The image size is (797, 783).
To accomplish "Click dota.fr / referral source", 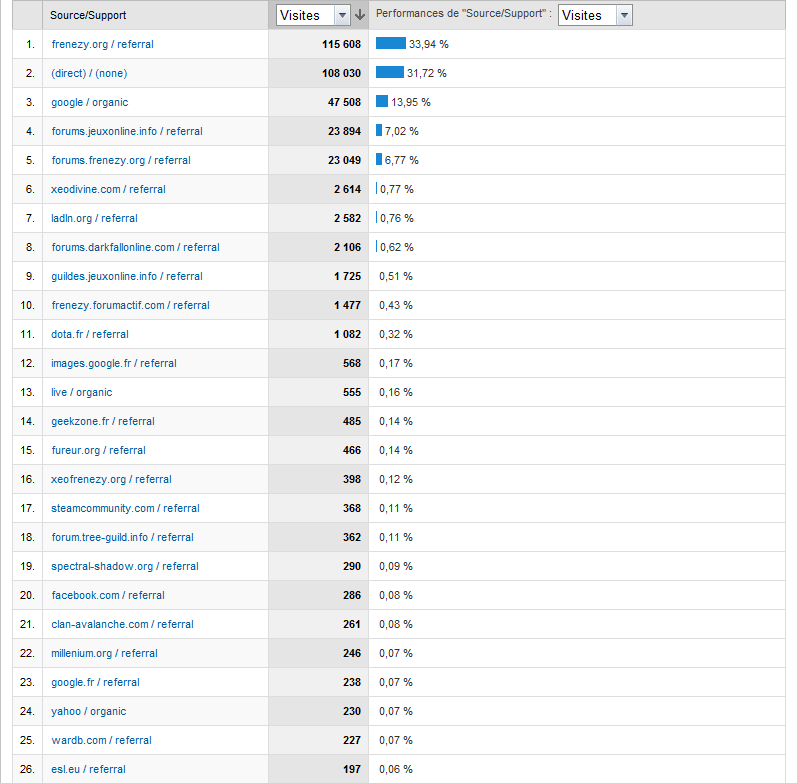I will [89, 334].
